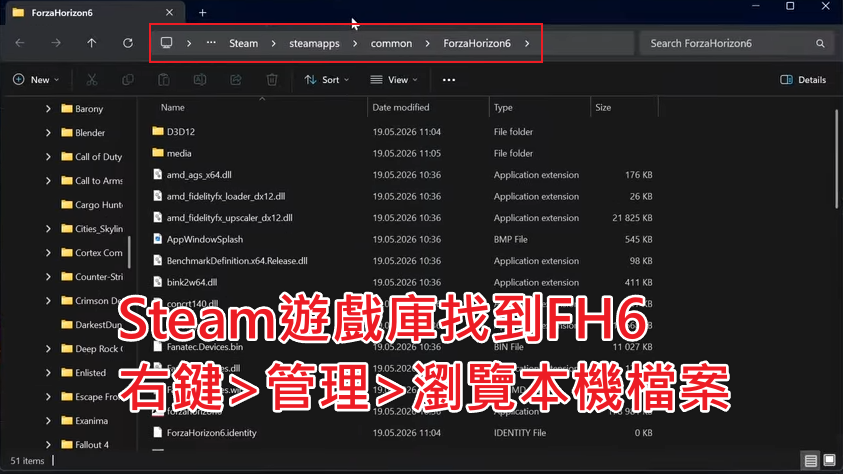Go back to the previous folder
This screenshot has width=843, height=474.
(x=20, y=43)
